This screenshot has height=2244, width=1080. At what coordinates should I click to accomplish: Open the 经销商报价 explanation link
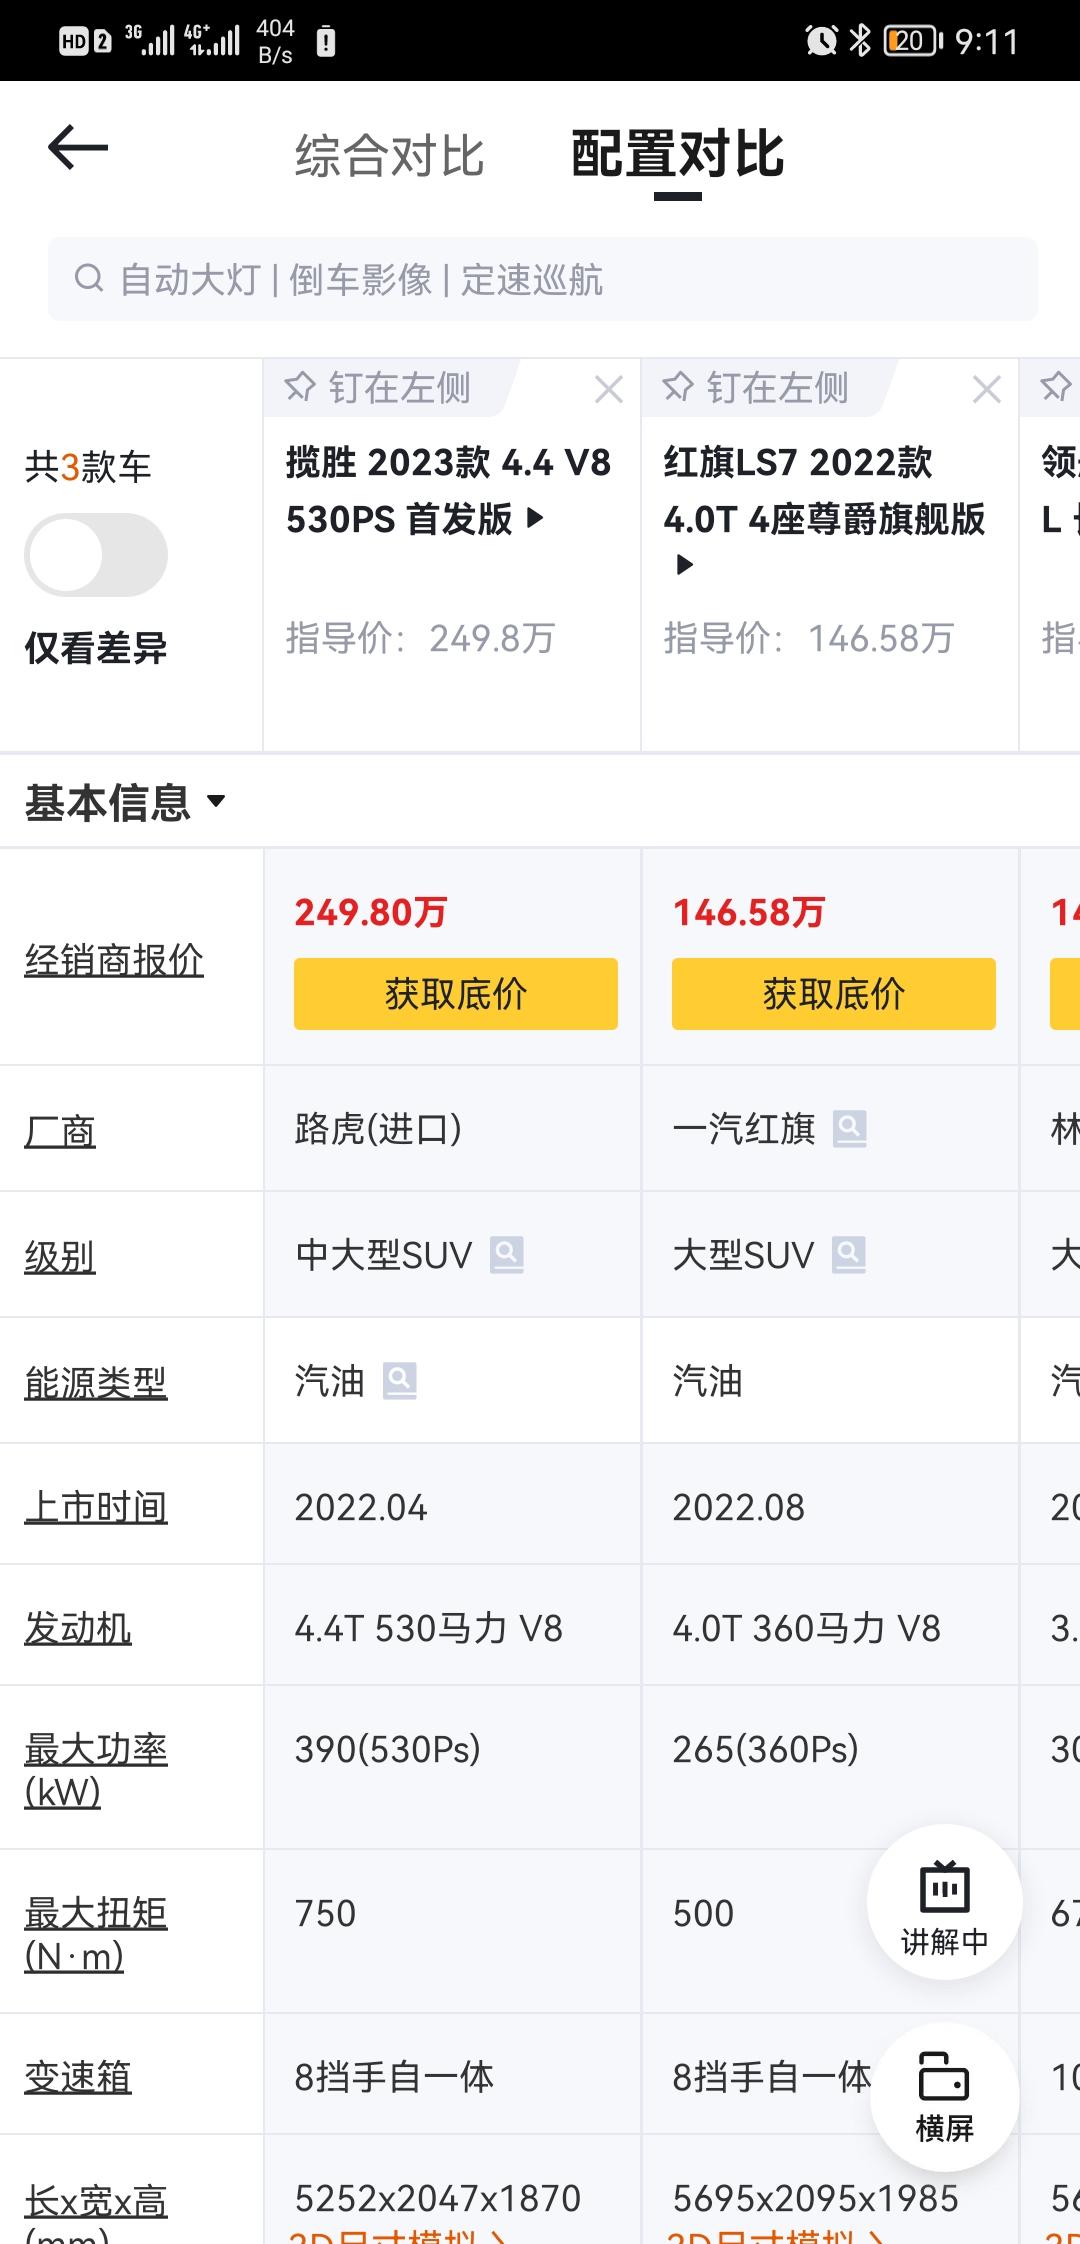(114, 960)
